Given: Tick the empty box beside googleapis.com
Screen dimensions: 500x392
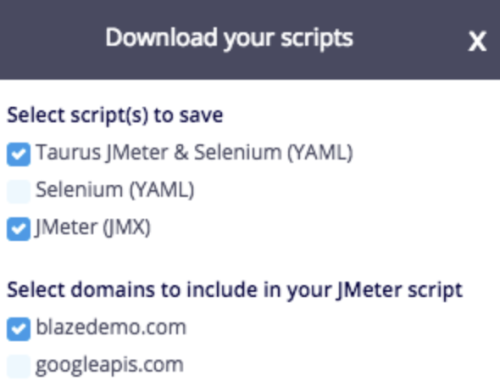Looking at the screenshot, I should tap(19, 366).
